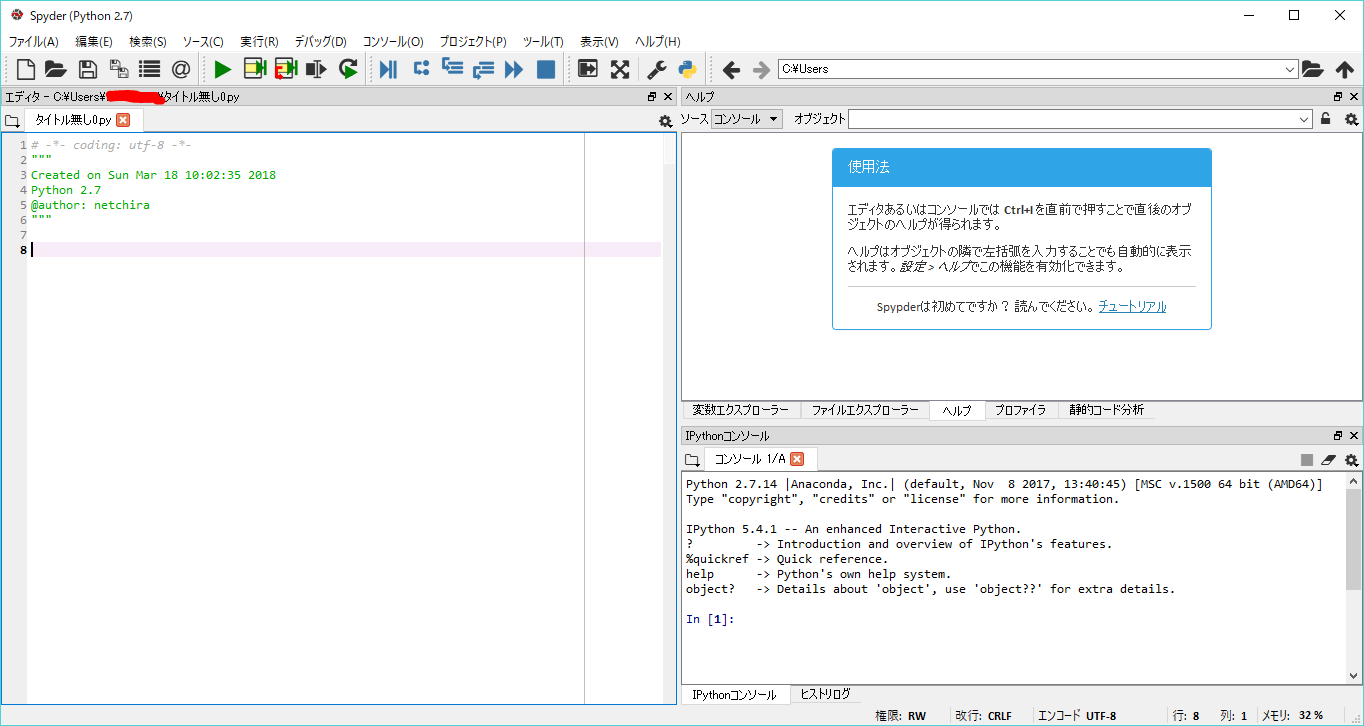Maximize the current pane icon
The height and width of the screenshot is (726, 1364).
click(x=588, y=69)
